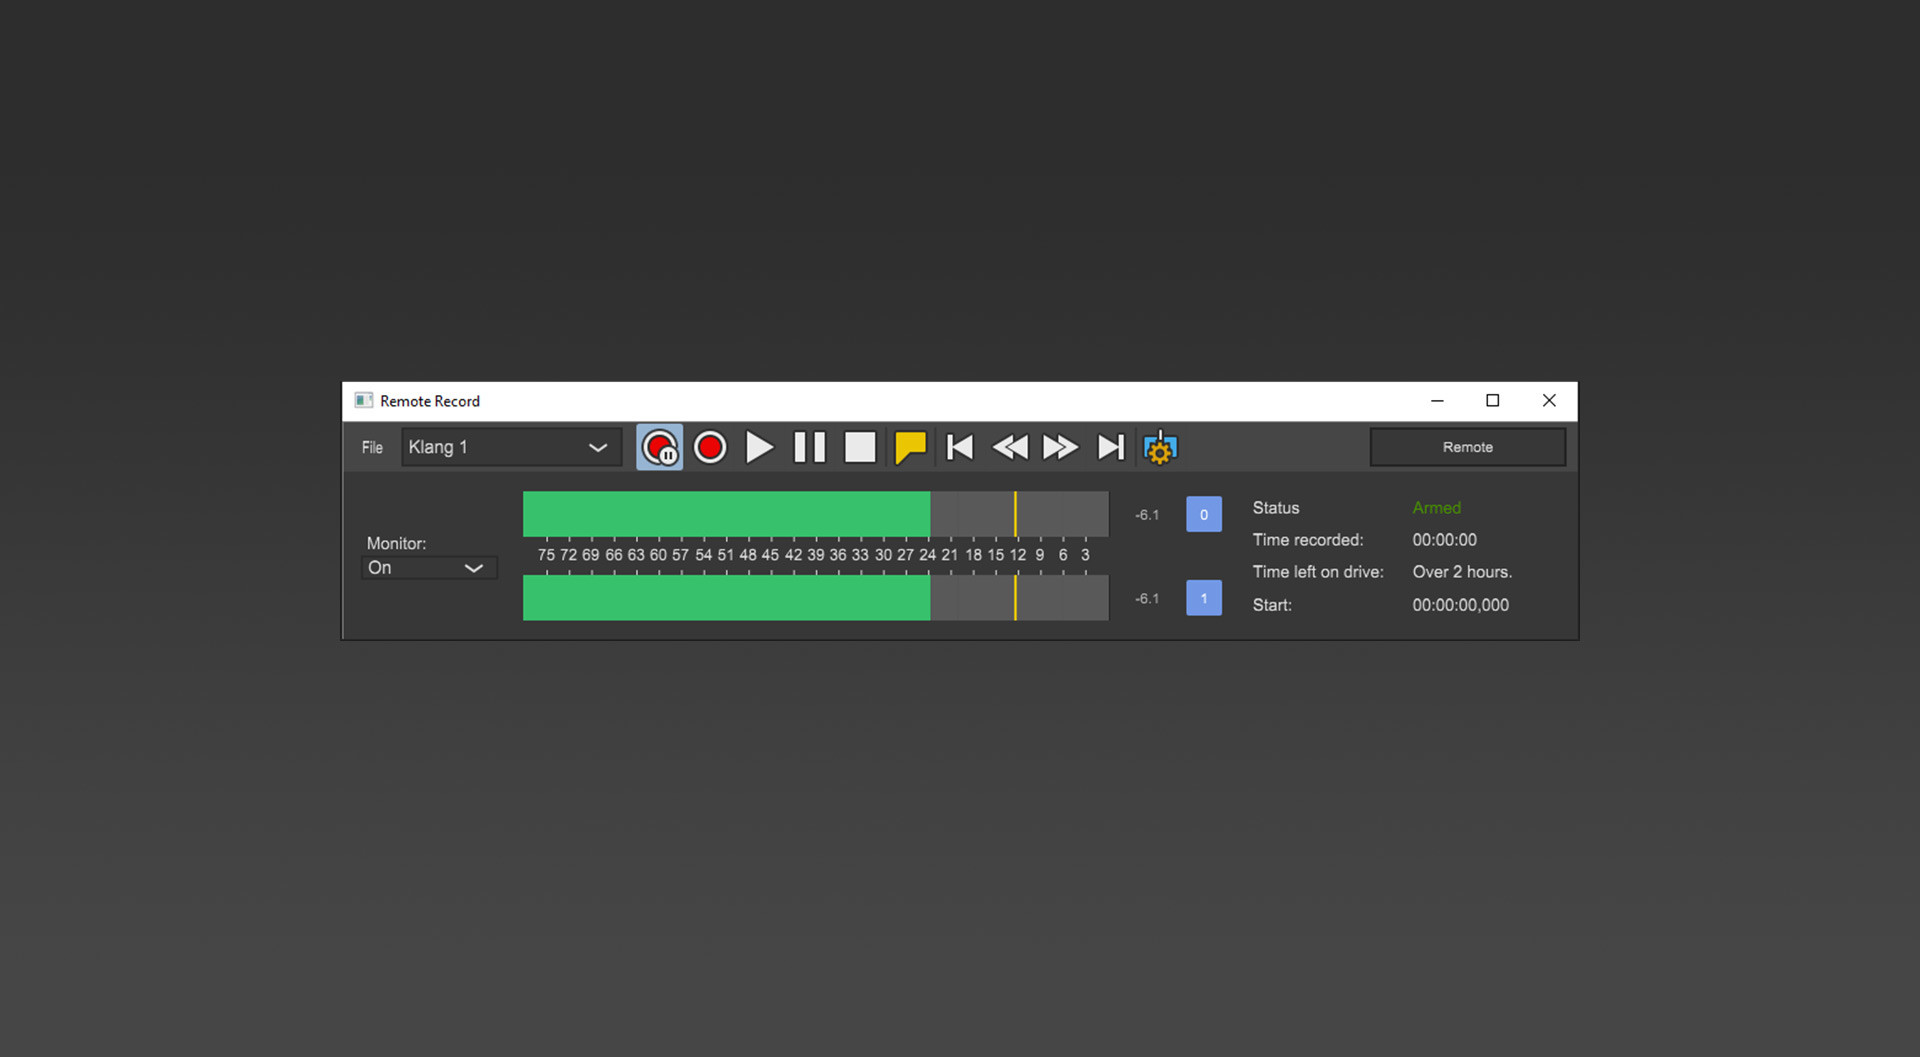Image resolution: width=1920 pixels, height=1057 pixels.
Task: Click the Remote button
Action: 1467,447
